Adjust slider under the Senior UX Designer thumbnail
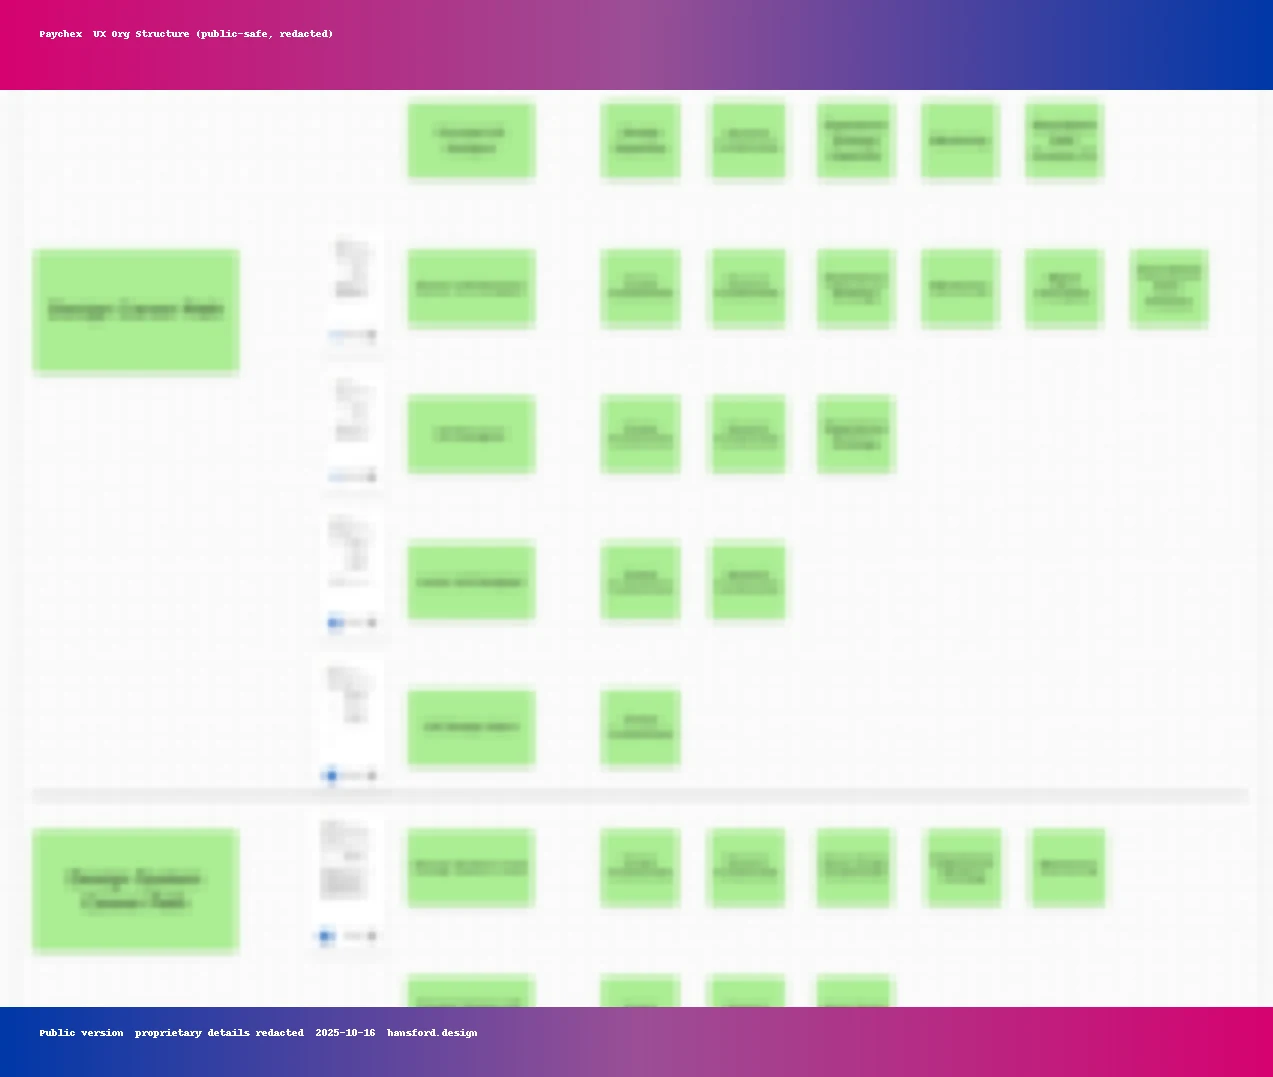Viewport: 1273px width, 1077px height. (352, 336)
